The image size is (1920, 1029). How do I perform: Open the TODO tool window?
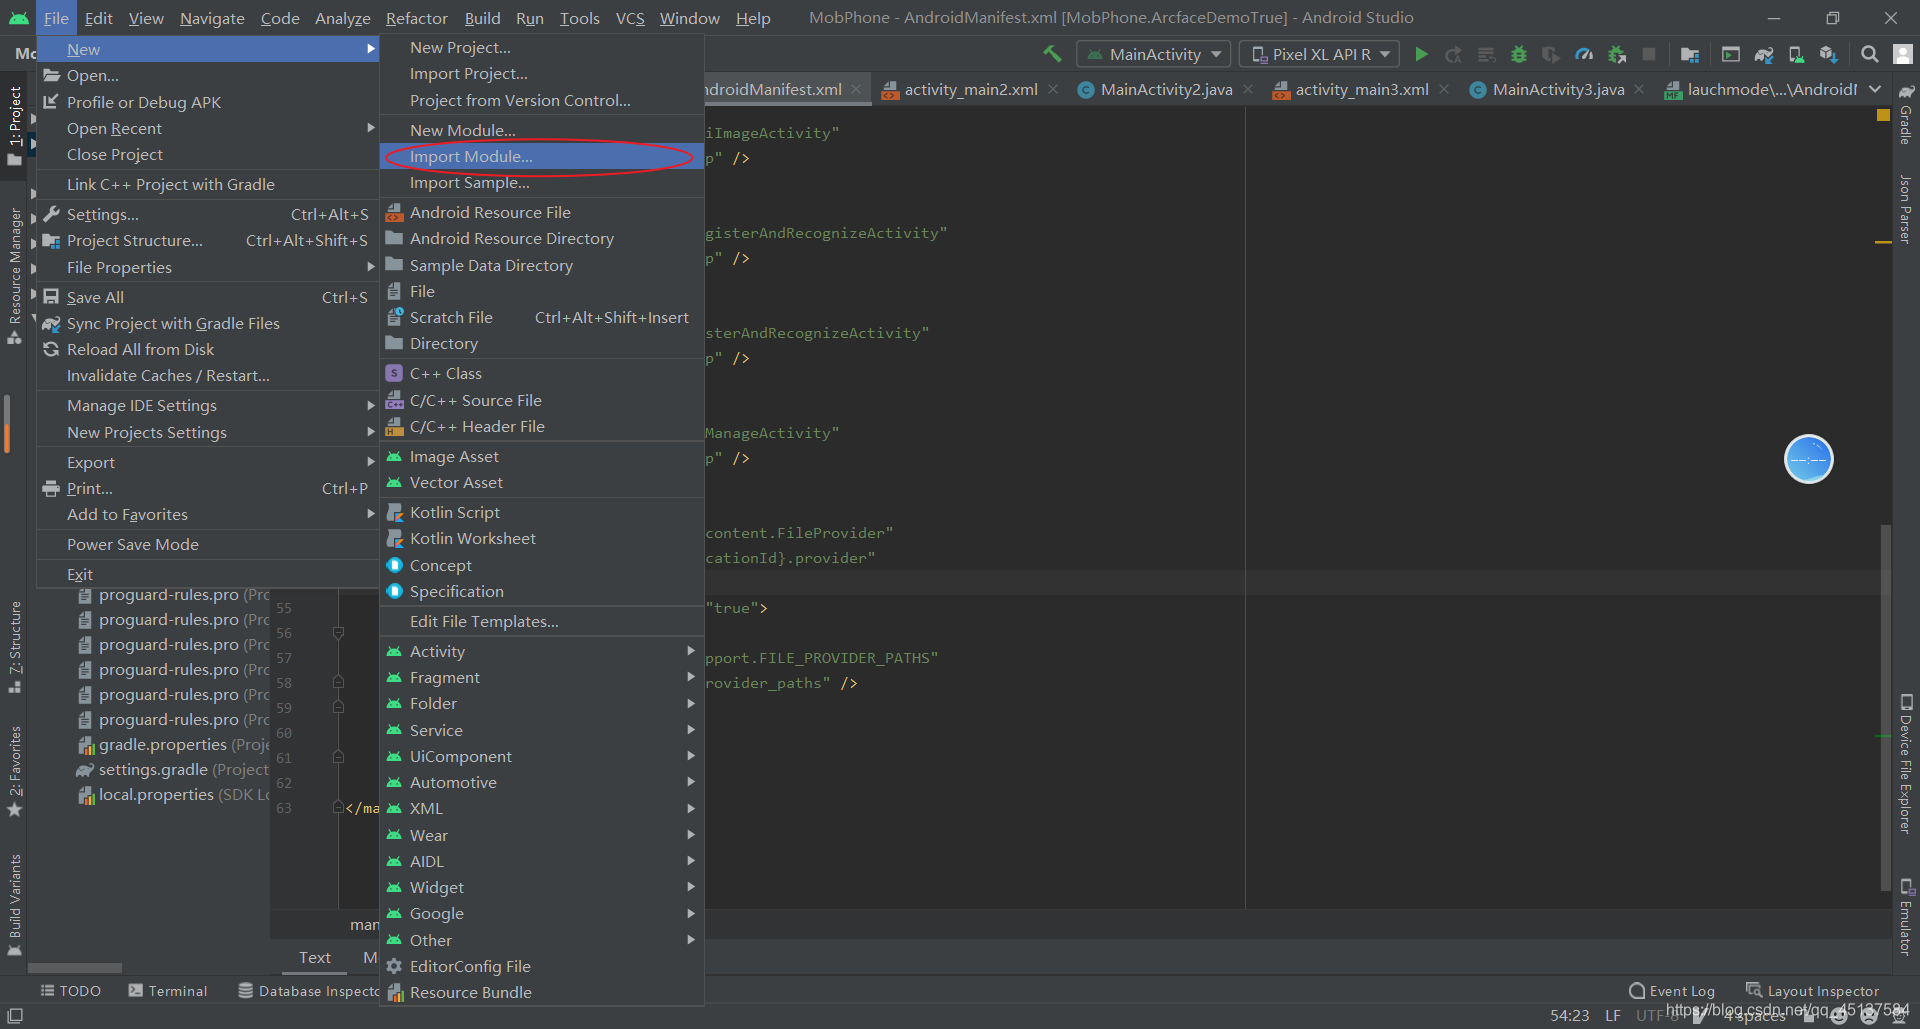[71, 991]
